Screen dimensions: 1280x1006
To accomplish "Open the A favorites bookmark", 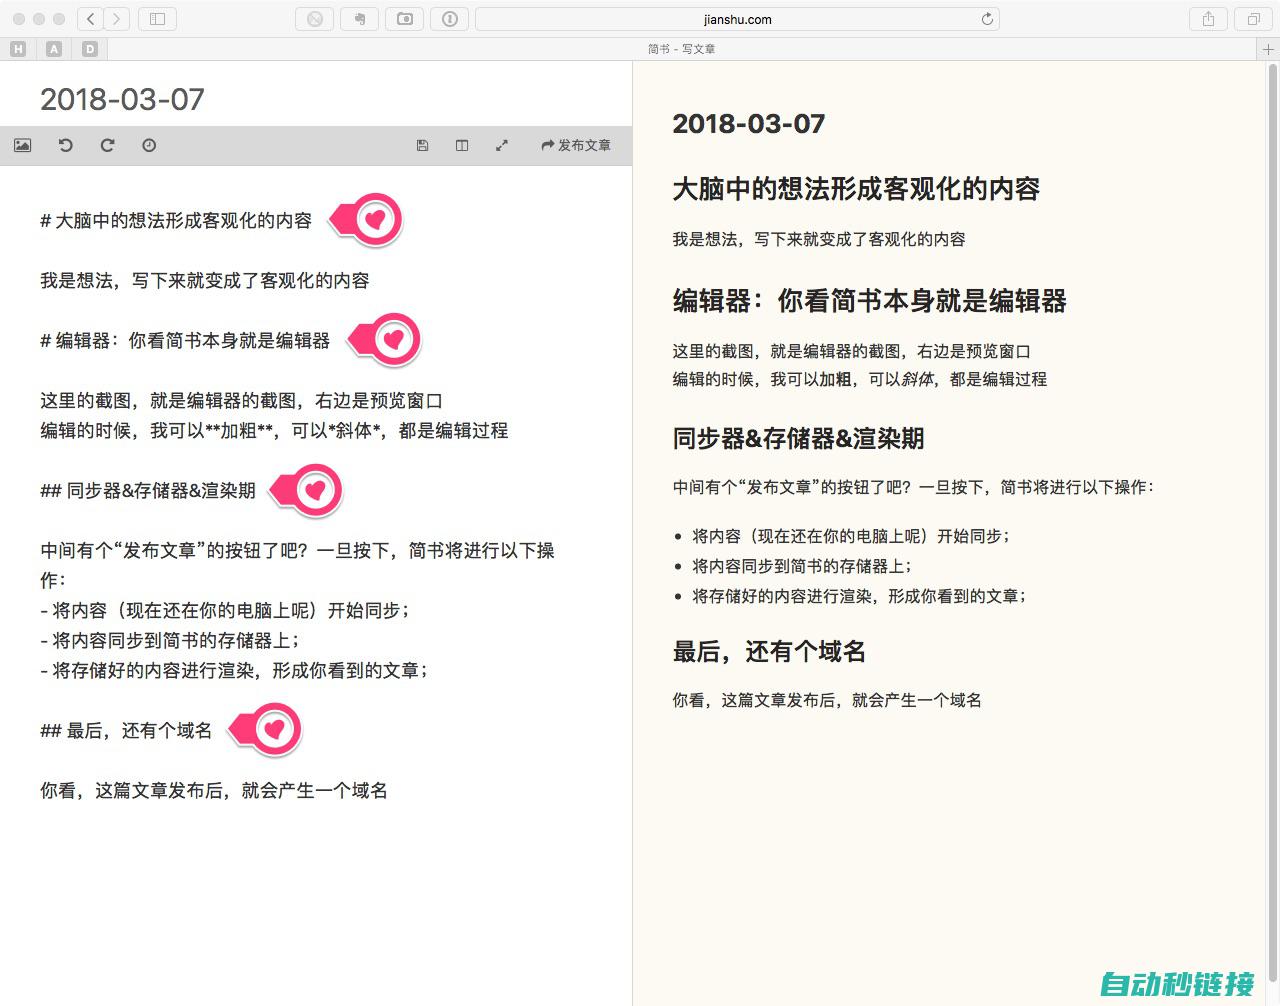I will click(x=54, y=49).
